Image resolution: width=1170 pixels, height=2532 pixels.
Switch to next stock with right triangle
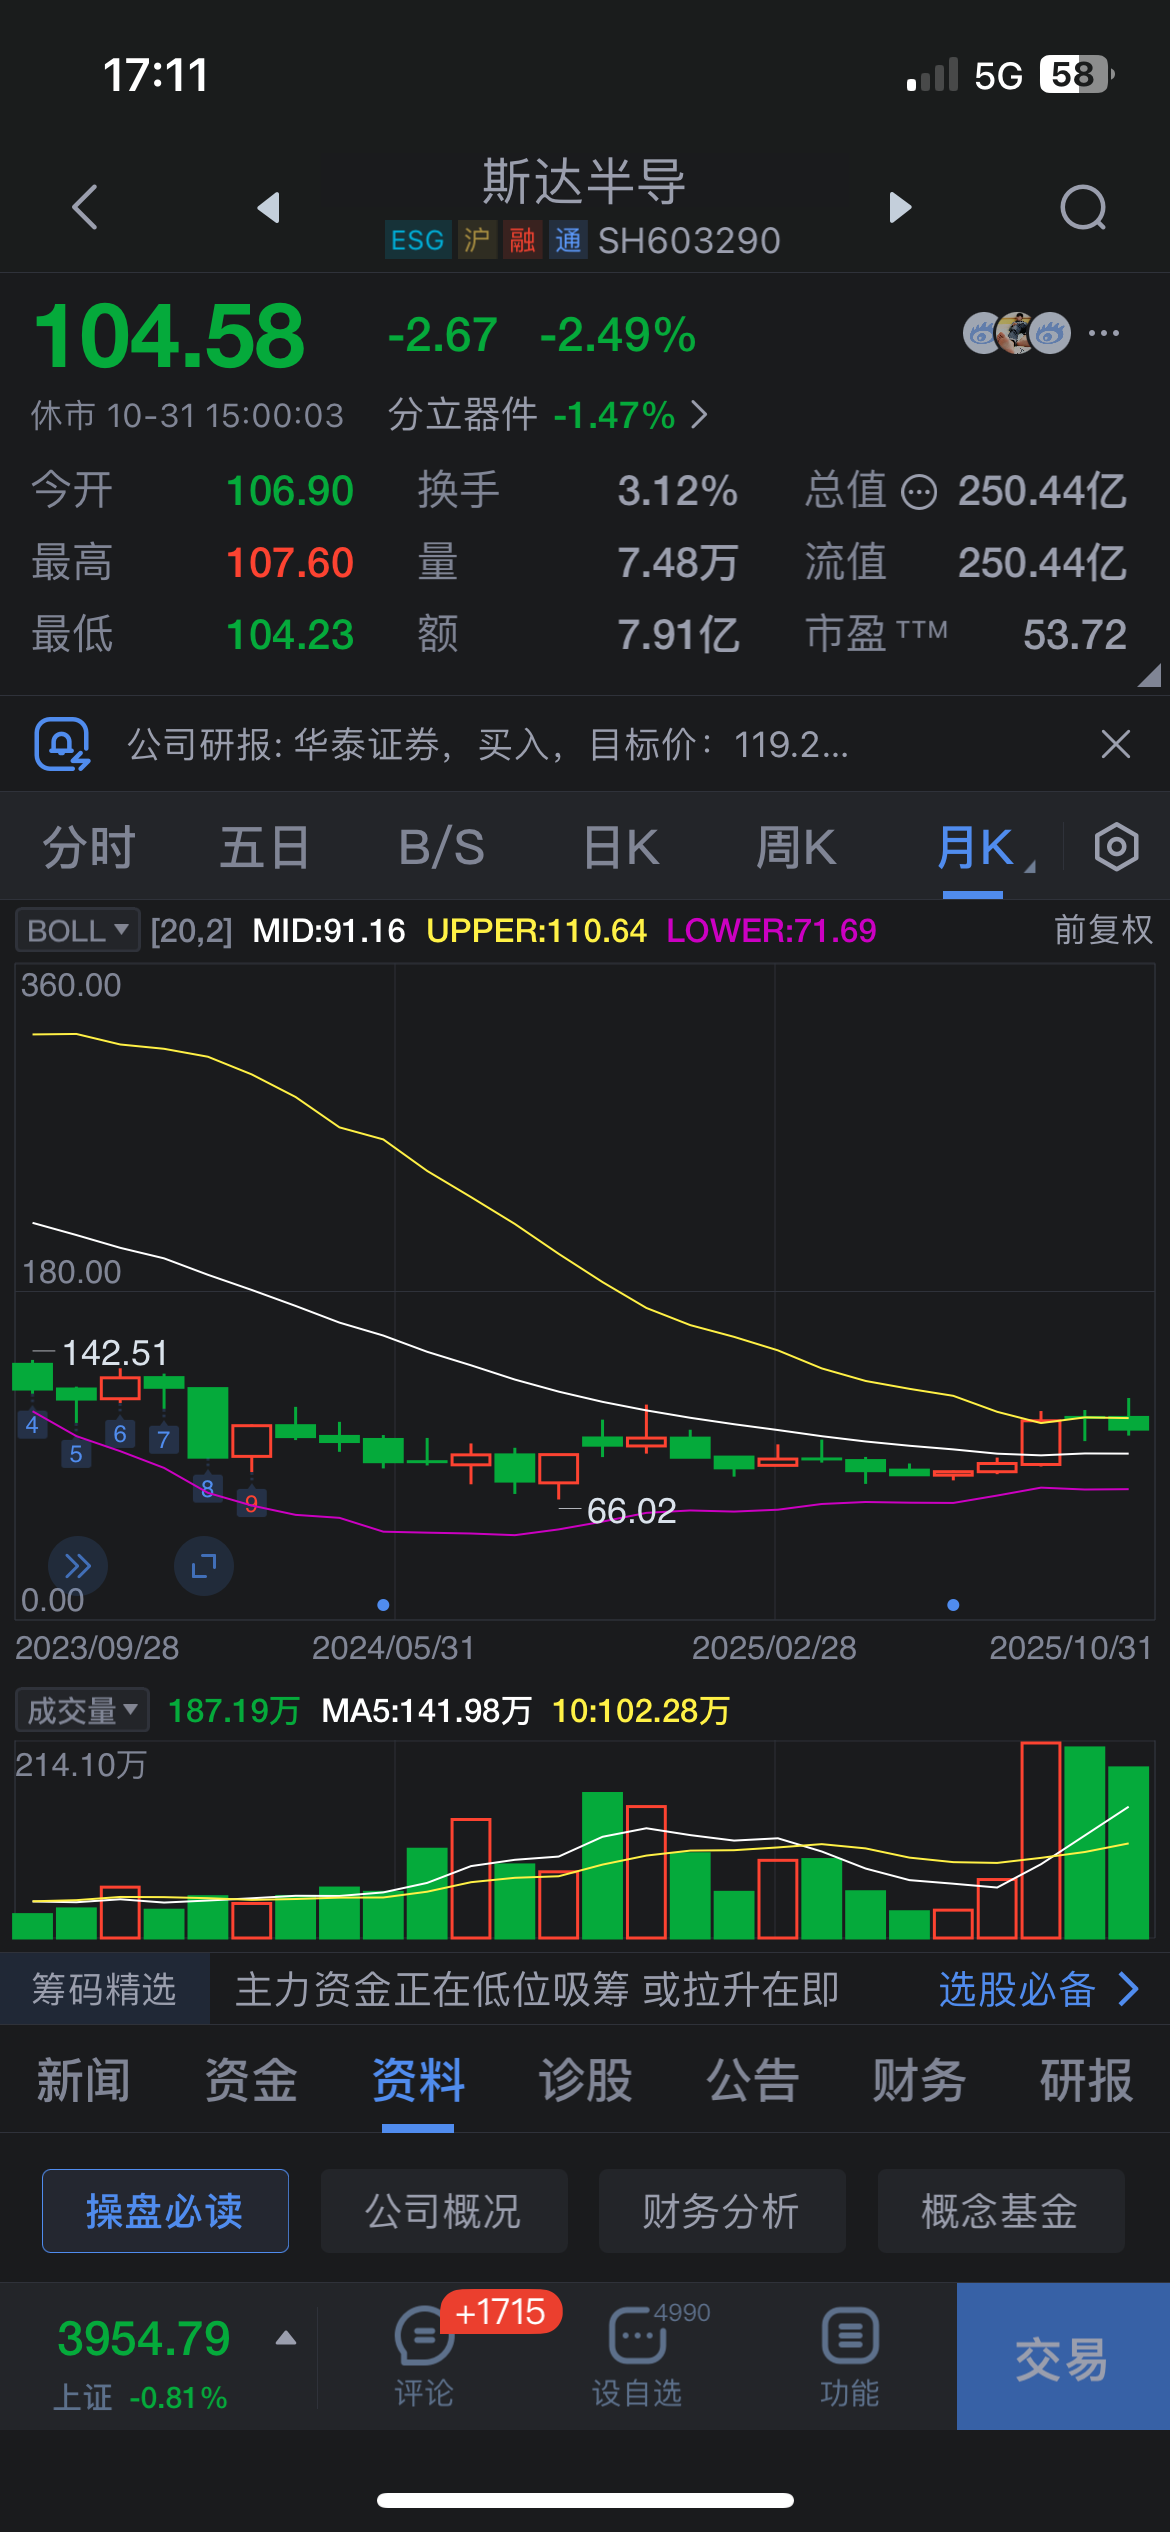tap(900, 207)
